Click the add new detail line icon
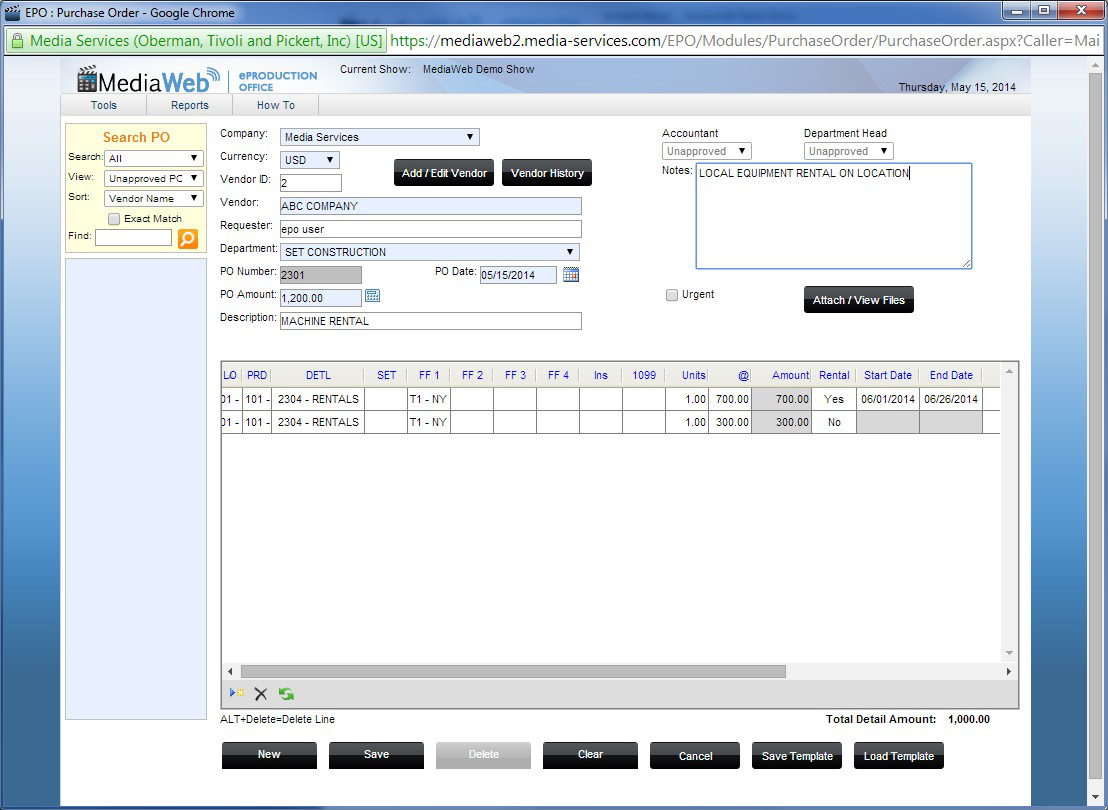 click(237, 693)
